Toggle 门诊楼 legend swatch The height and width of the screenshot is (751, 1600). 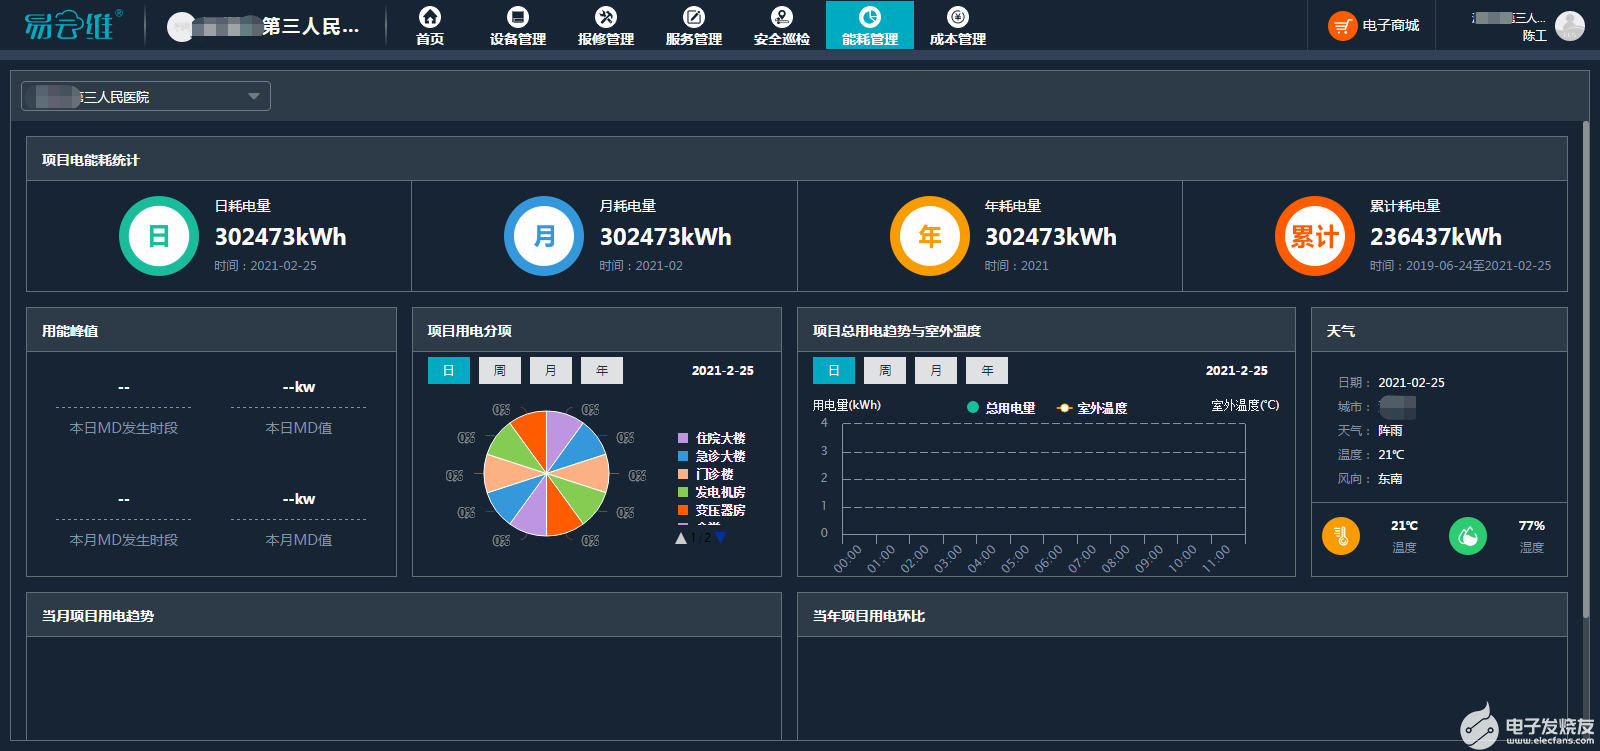click(683, 474)
